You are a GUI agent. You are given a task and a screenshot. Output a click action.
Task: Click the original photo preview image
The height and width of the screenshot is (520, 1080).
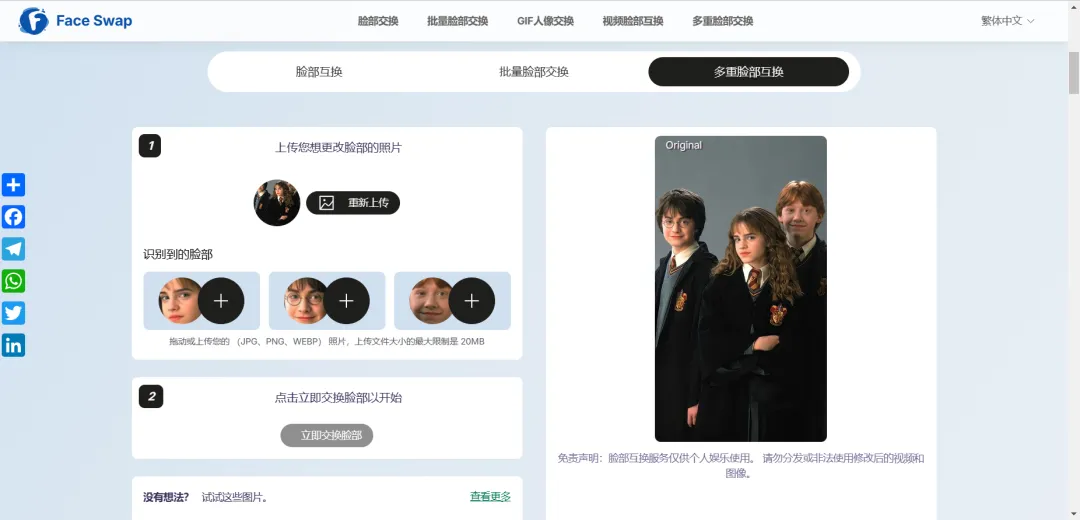pyautogui.click(x=740, y=289)
